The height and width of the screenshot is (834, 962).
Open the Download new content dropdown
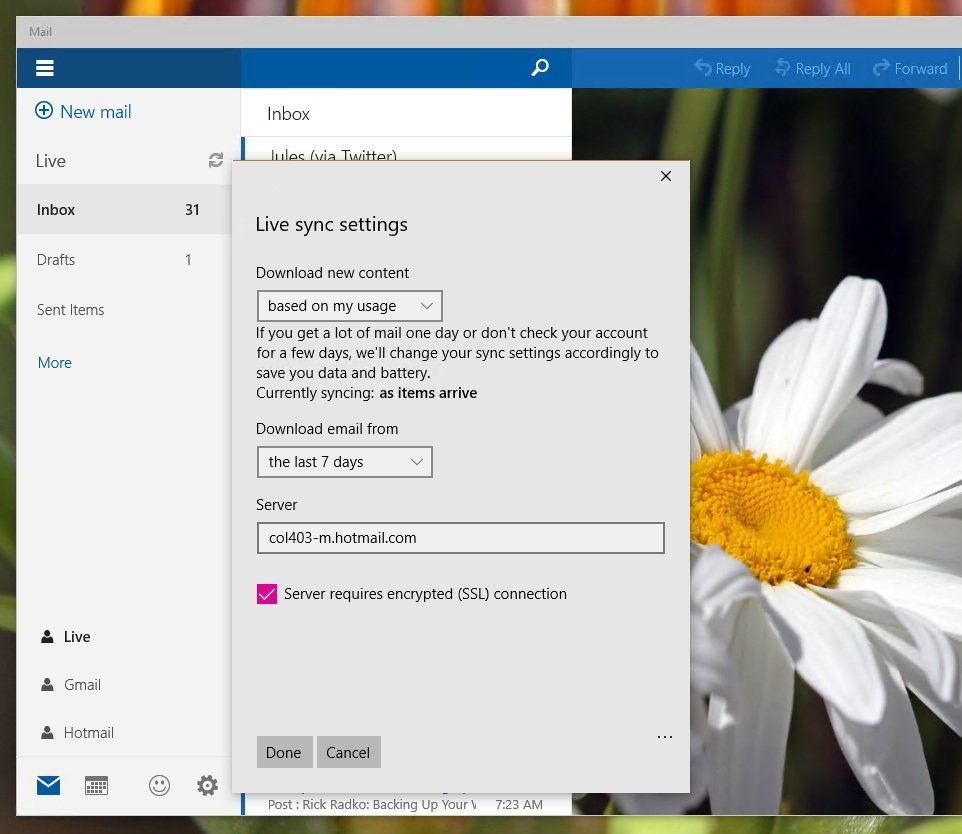[348, 306]
